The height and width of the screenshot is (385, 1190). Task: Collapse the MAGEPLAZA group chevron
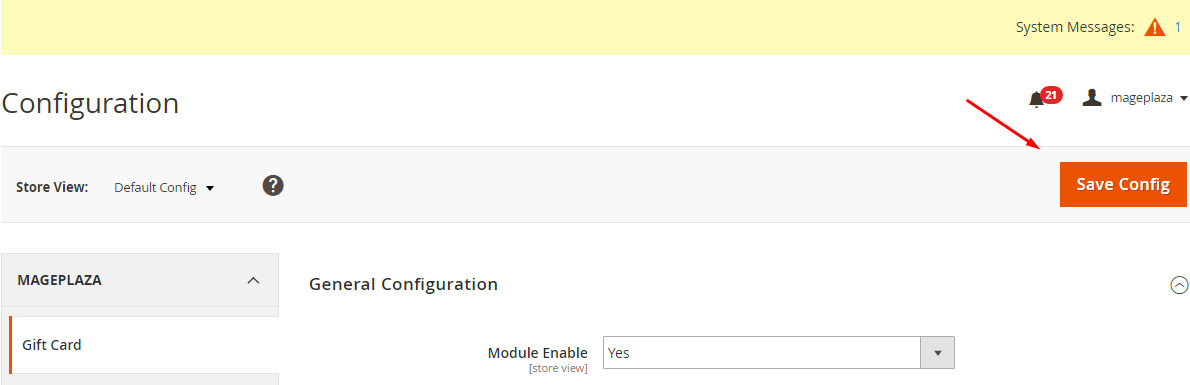(253, 280)
